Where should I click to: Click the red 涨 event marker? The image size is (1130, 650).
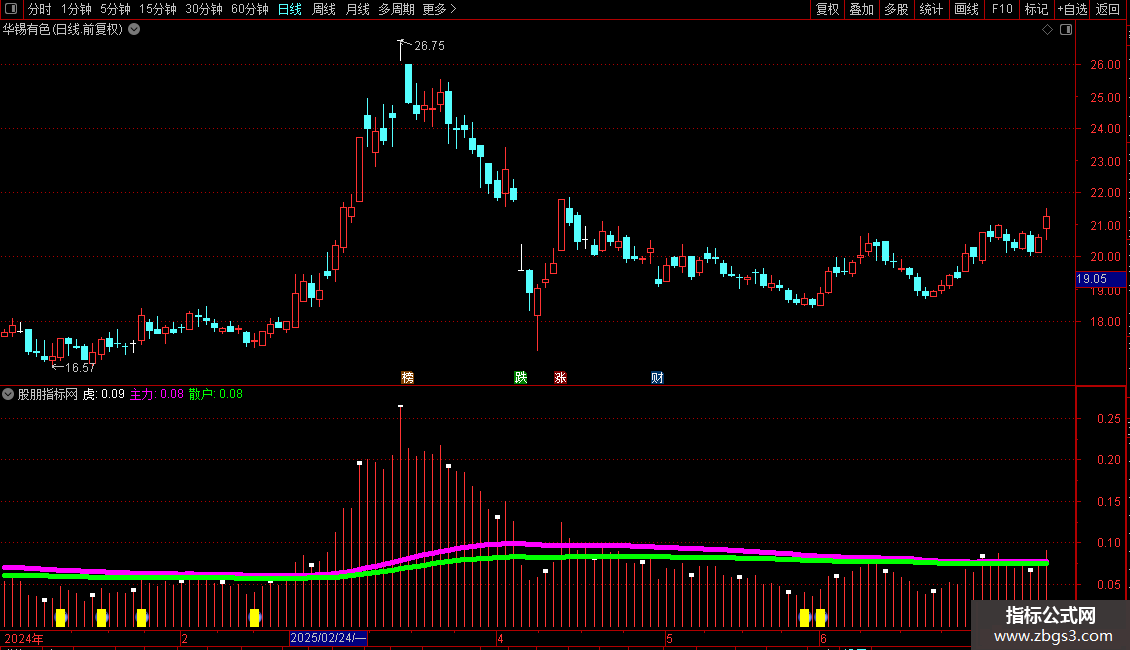[x=561, y=378]
